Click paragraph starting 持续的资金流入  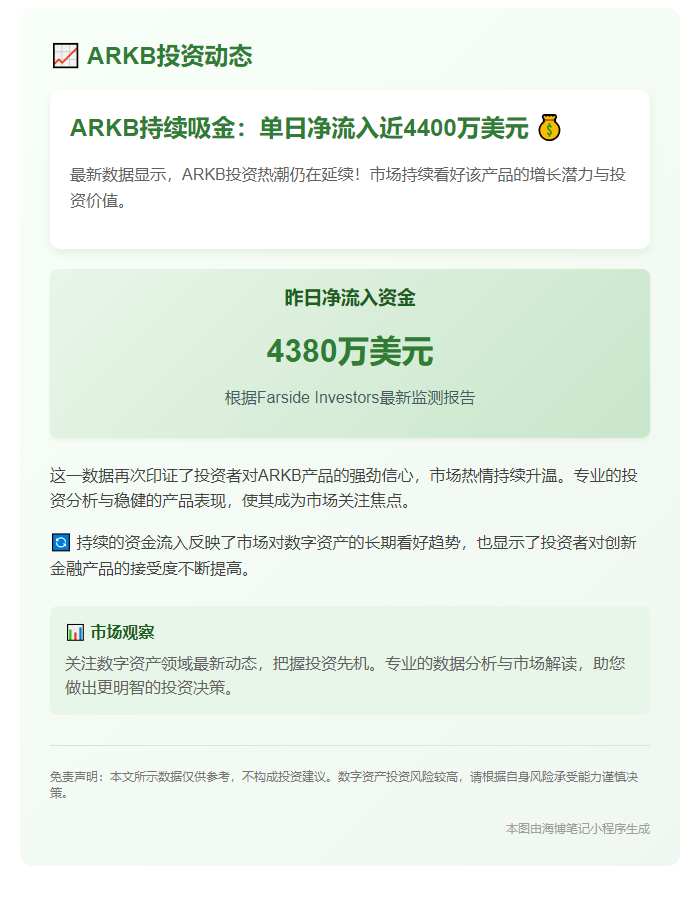pos(344,555)
